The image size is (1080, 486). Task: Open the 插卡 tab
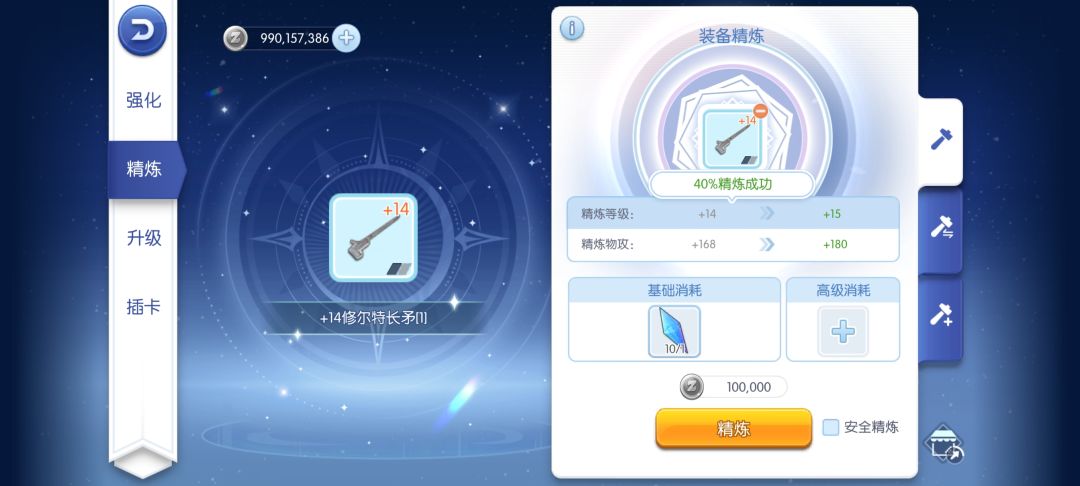coord(143,307)
